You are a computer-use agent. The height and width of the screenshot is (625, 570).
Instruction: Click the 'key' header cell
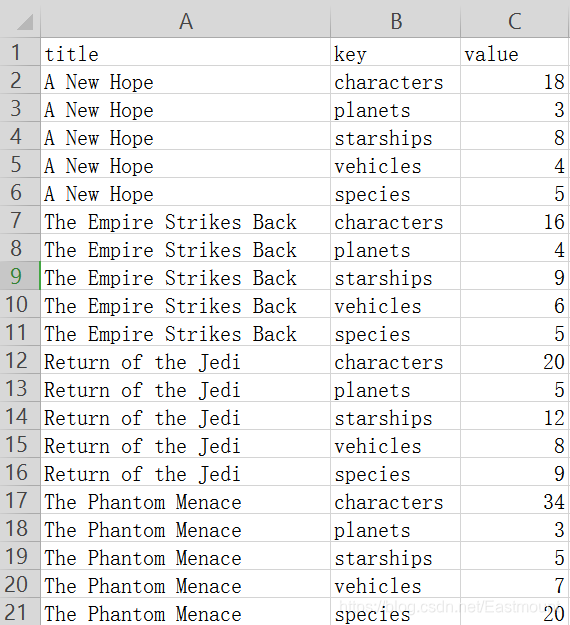395,52
